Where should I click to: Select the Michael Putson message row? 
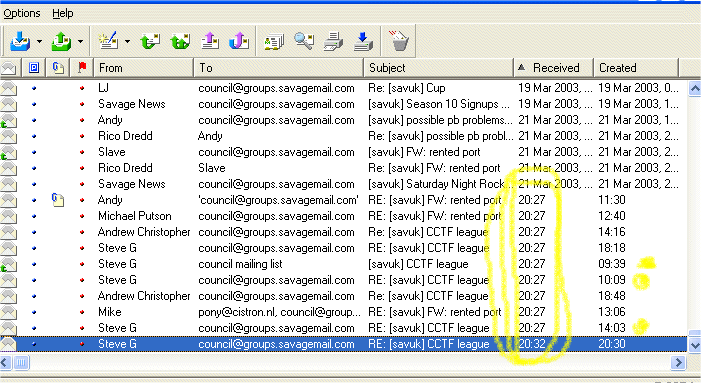tap(343, 216)
